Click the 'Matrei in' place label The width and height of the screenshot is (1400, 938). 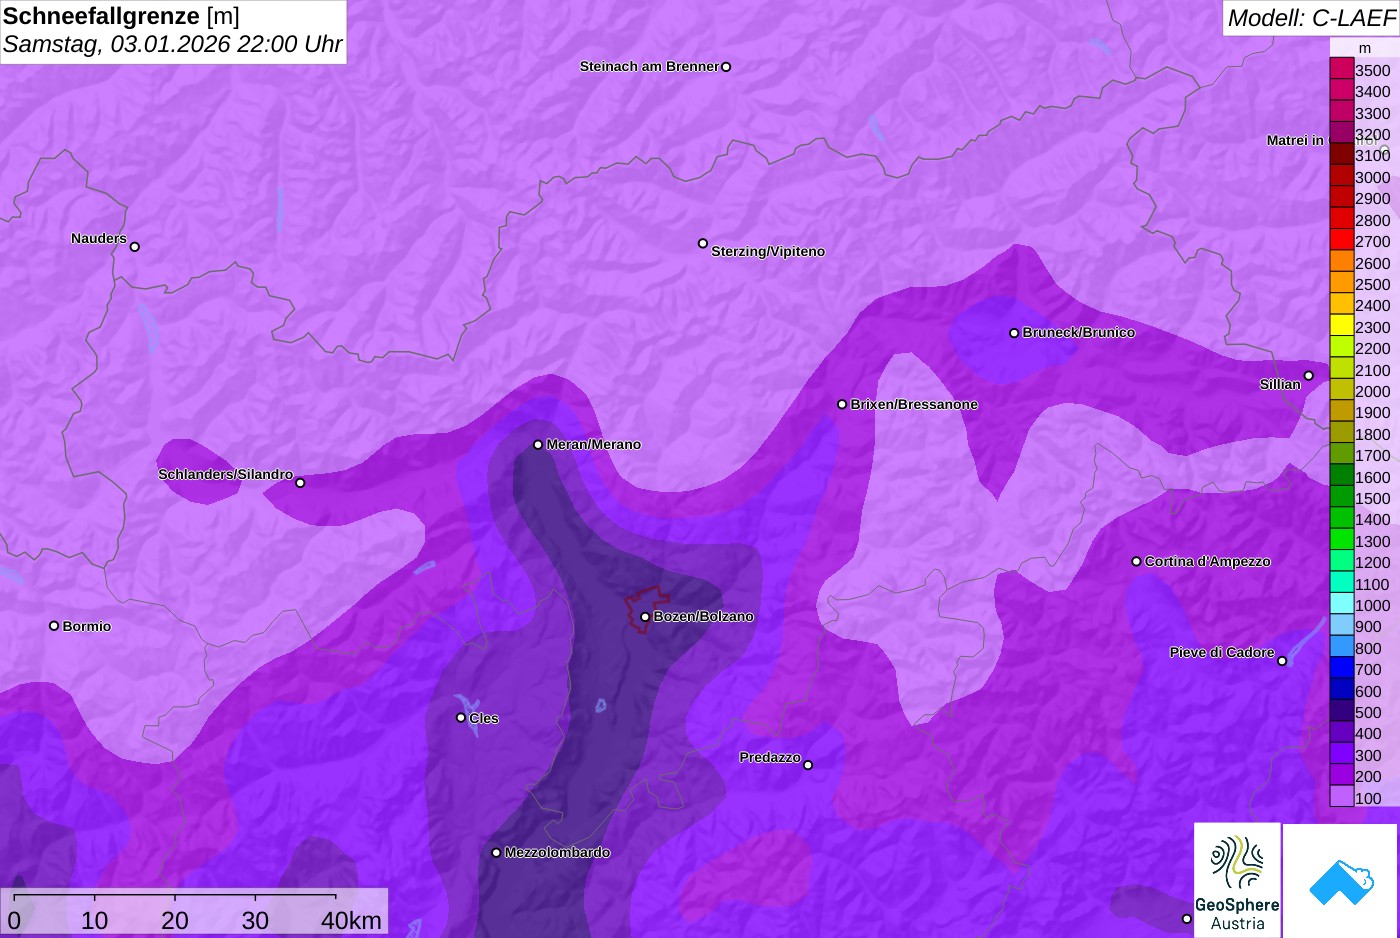[1295, 141]
